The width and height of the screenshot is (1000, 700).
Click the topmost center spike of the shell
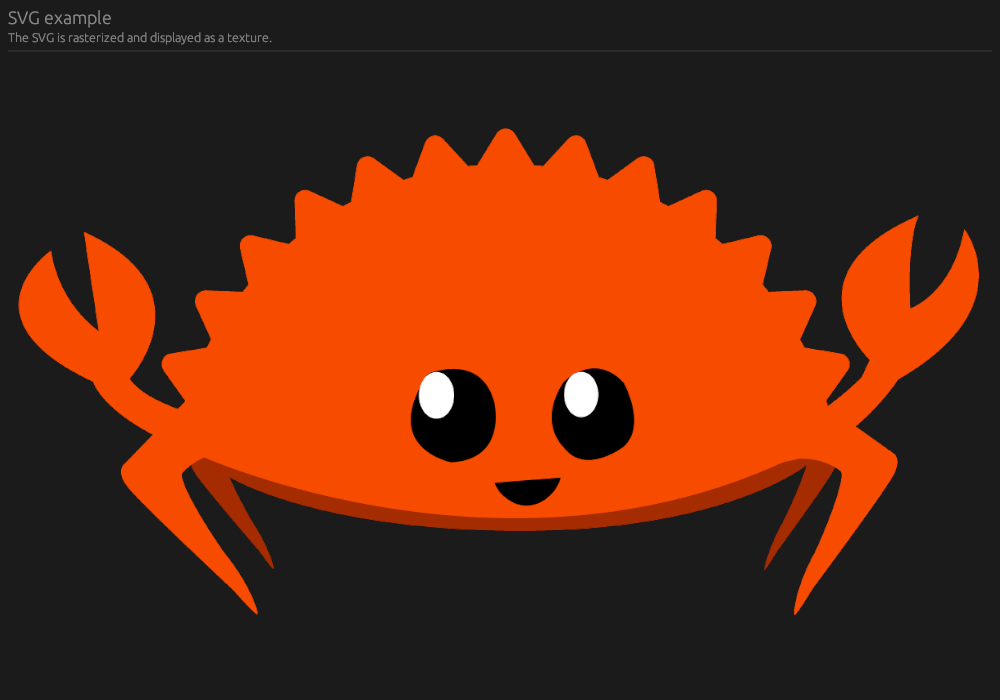tap(506, 145)
